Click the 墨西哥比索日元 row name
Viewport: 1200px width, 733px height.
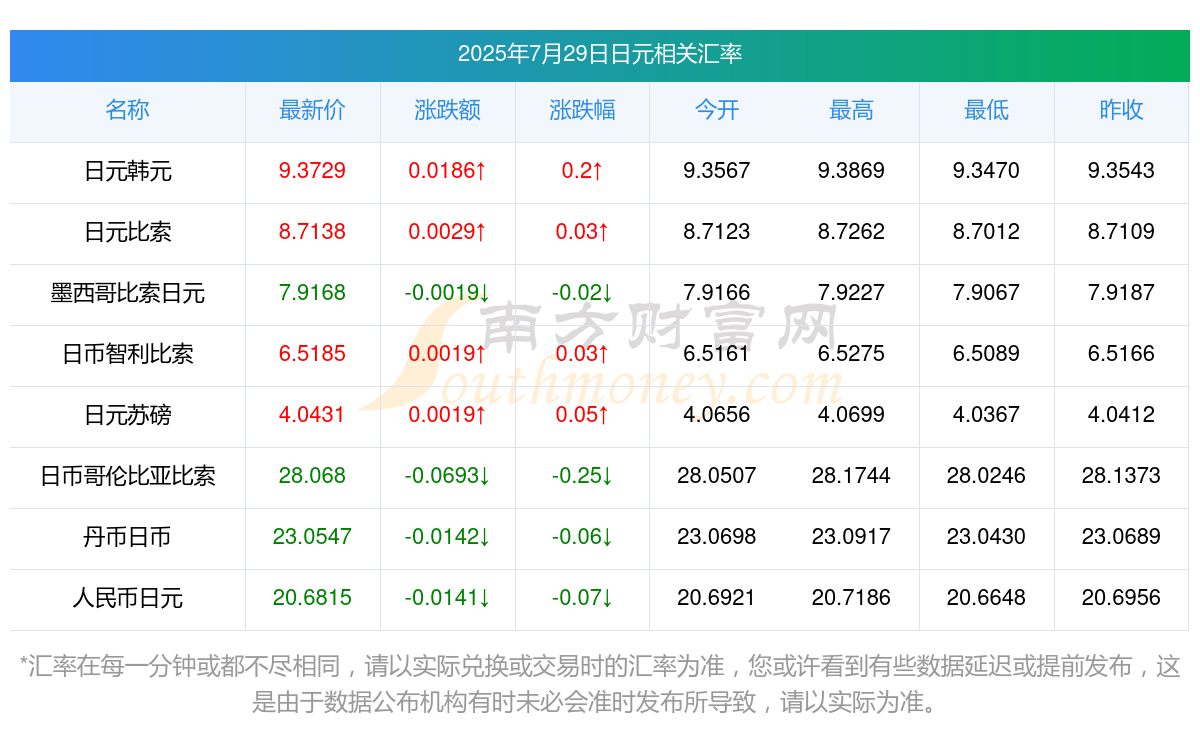[128, 293]
